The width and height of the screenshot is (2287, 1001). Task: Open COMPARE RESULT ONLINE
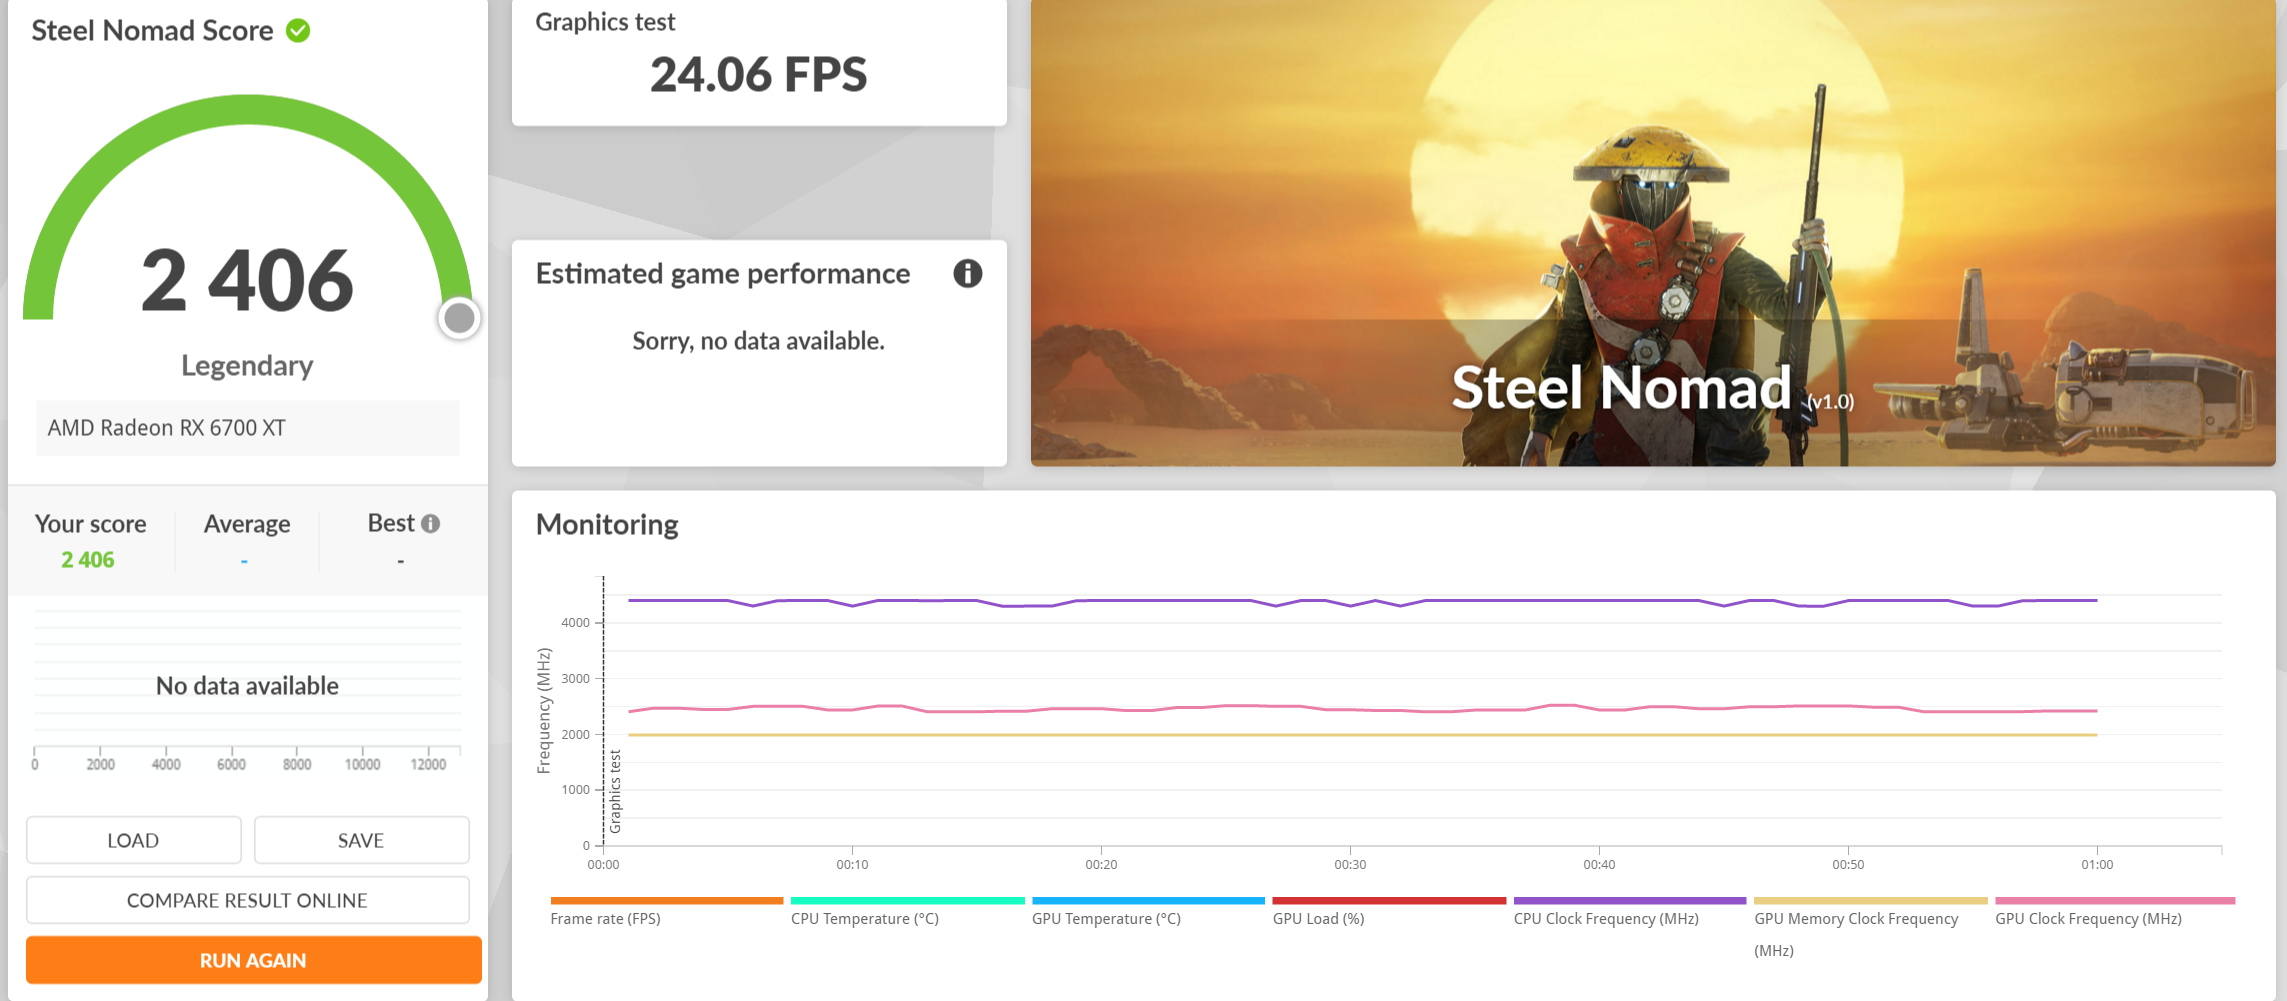click(x=247, y=899)
